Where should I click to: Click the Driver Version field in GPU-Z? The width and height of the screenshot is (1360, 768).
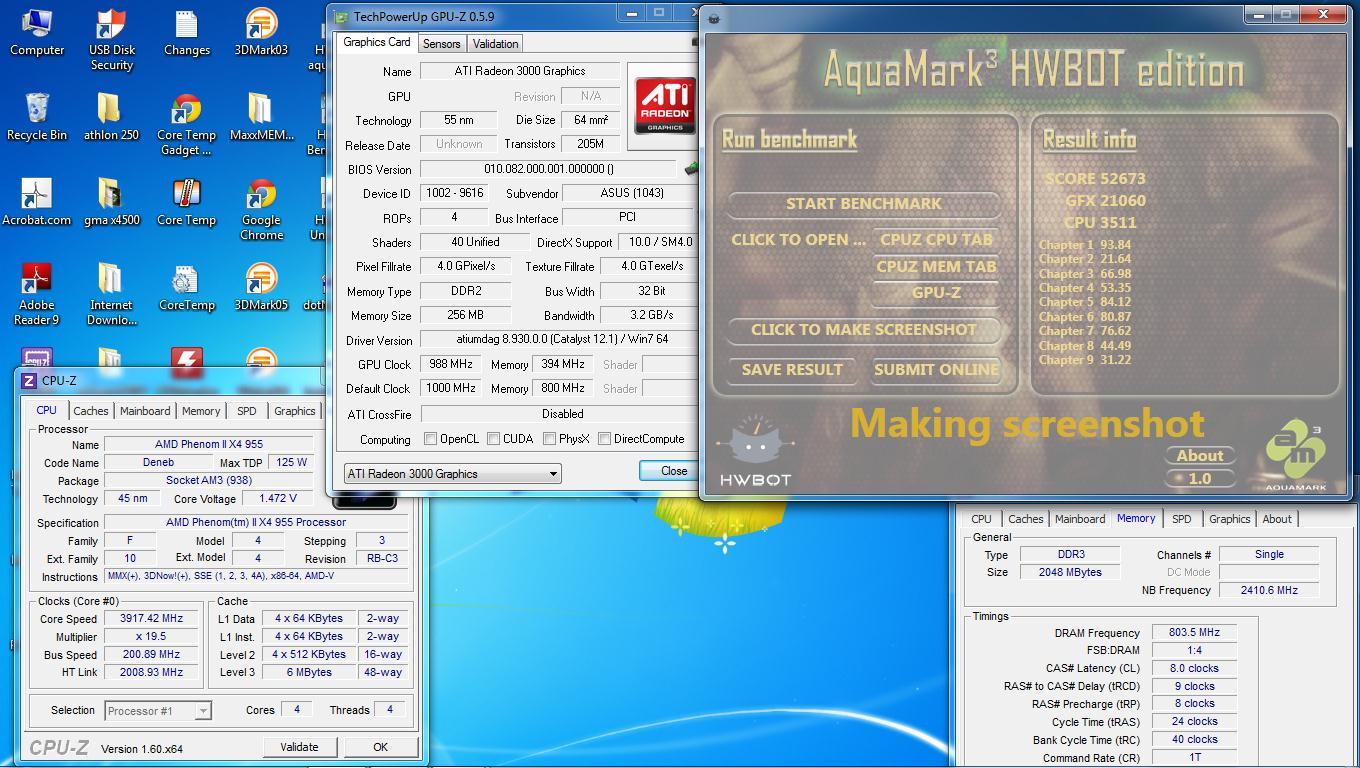[559, 340]
